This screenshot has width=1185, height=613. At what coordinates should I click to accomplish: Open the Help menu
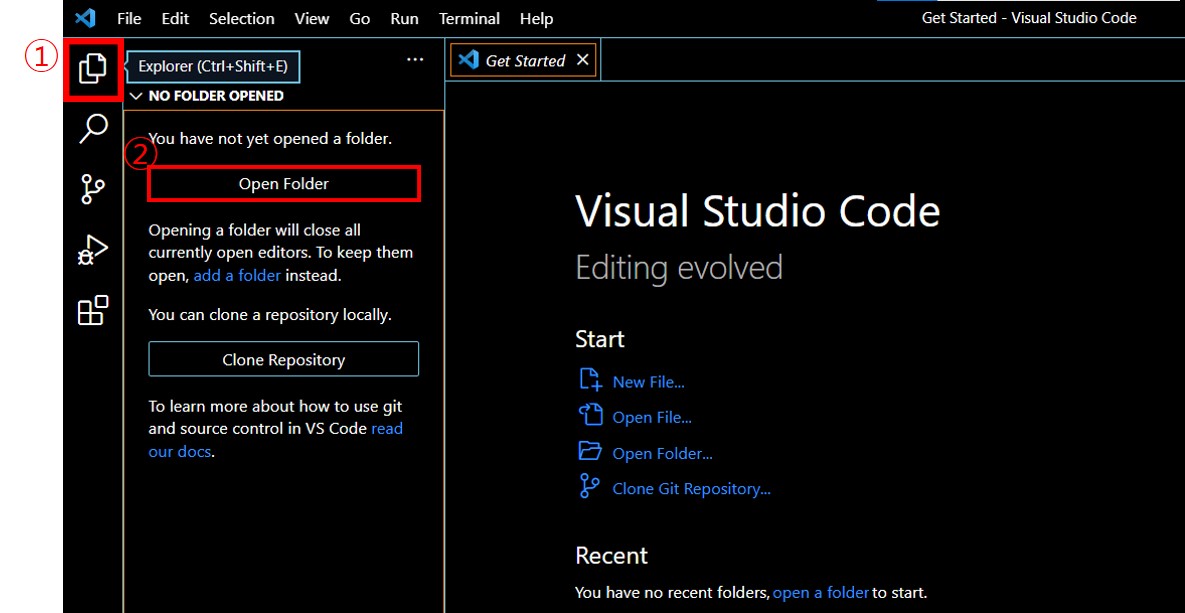pos(537,19)
